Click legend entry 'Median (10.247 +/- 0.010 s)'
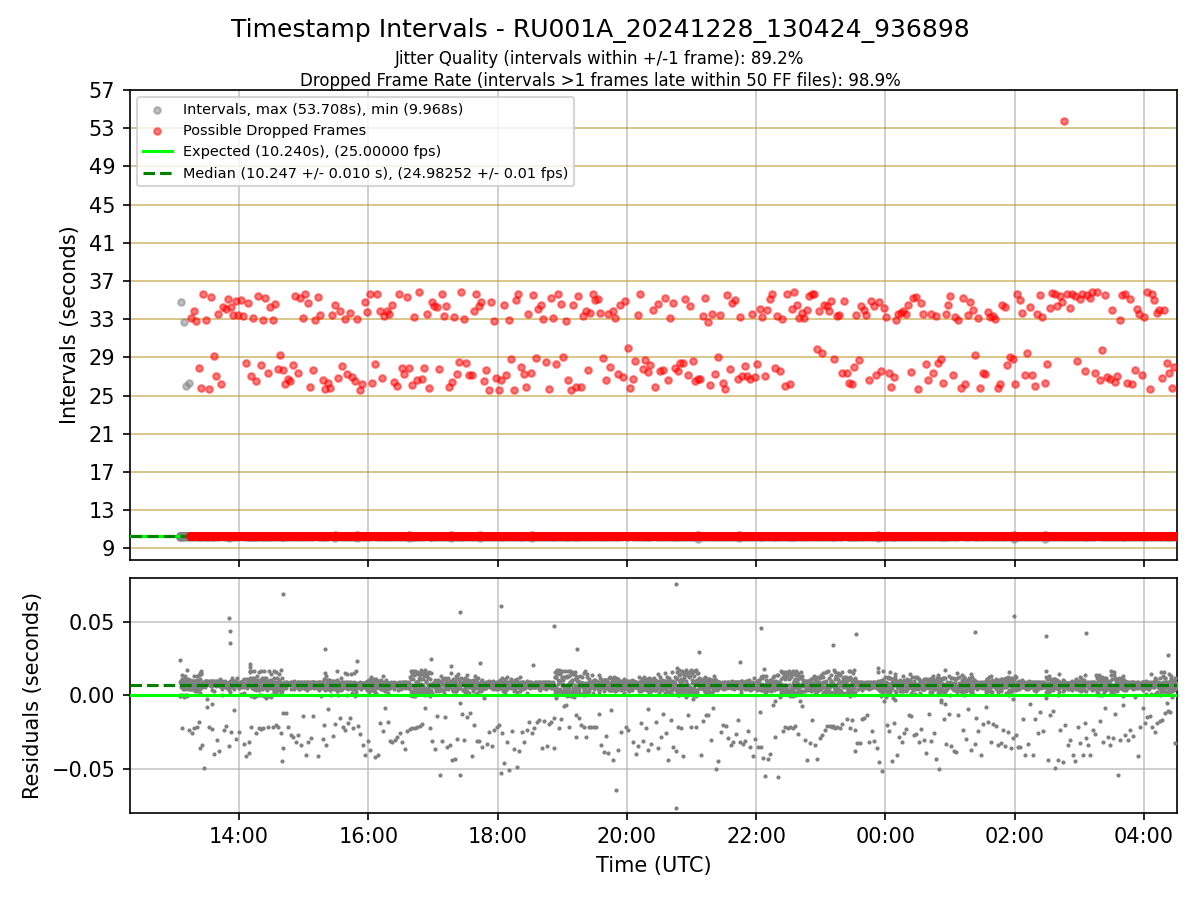This screenshot has width=1200, height=900. [375, 173]
